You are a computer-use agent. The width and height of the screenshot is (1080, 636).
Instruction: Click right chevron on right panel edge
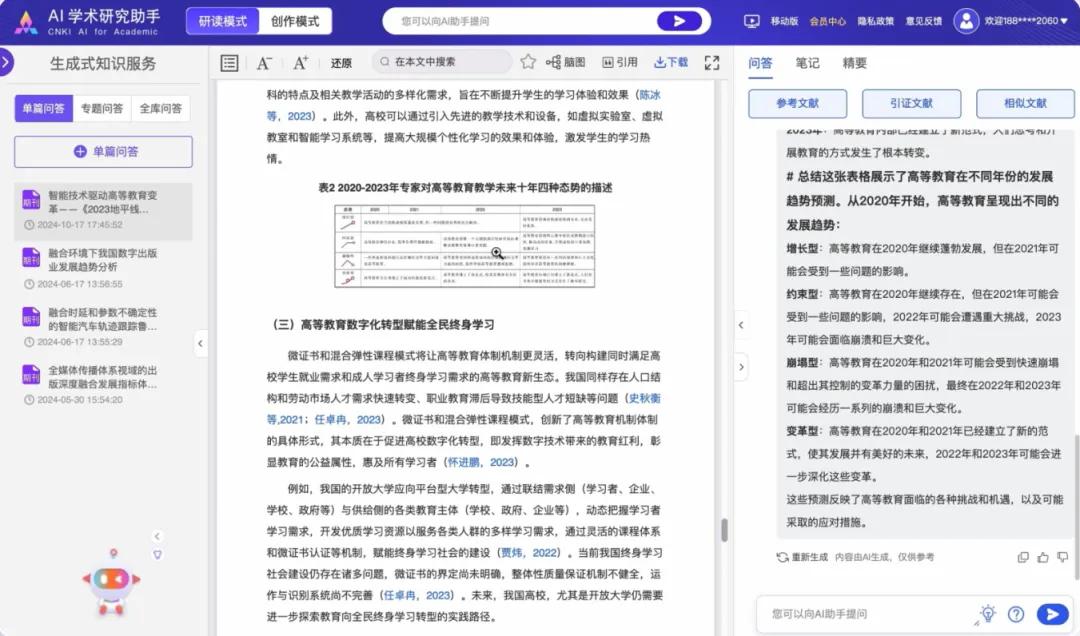pyautogui.click(x=741, y=367)
